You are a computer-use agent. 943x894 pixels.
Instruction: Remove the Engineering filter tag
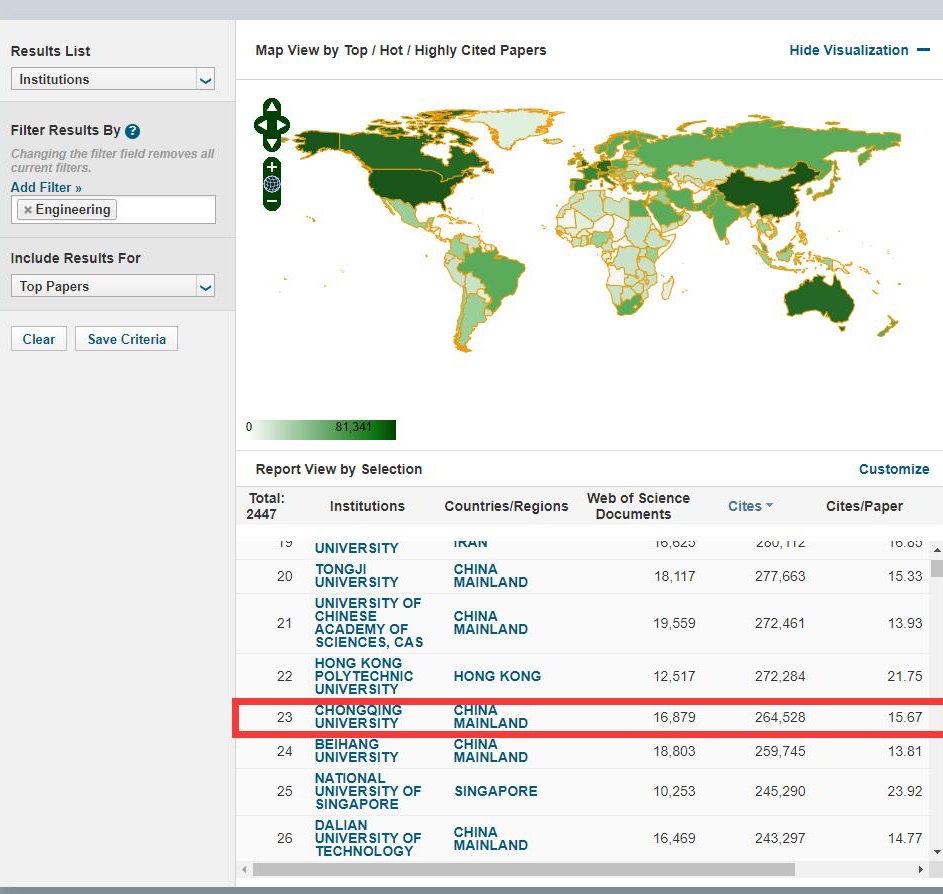pyautogui.click(x=28, y=210)
